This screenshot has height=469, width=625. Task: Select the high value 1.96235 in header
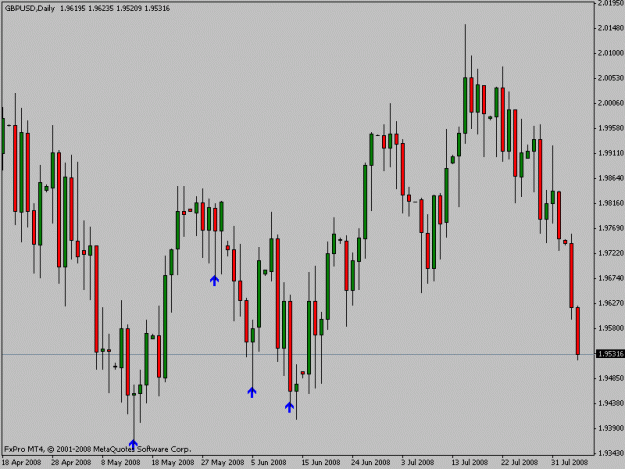tap(101, 8)
